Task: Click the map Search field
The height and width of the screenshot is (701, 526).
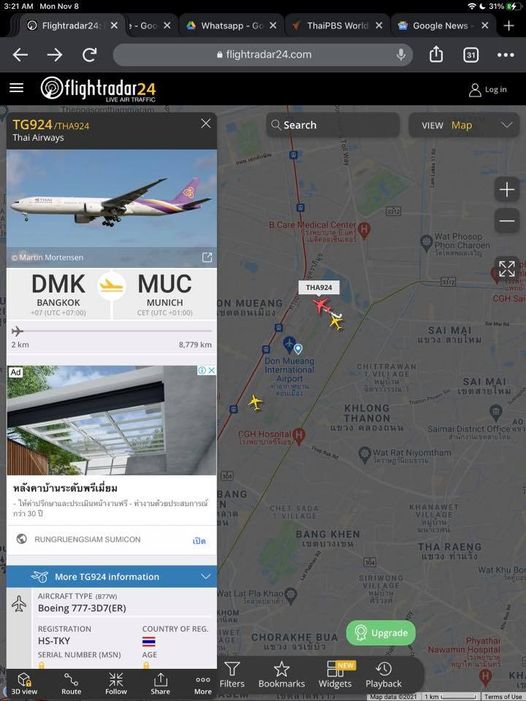Action: pyautogui.click(x=333, y=125)
